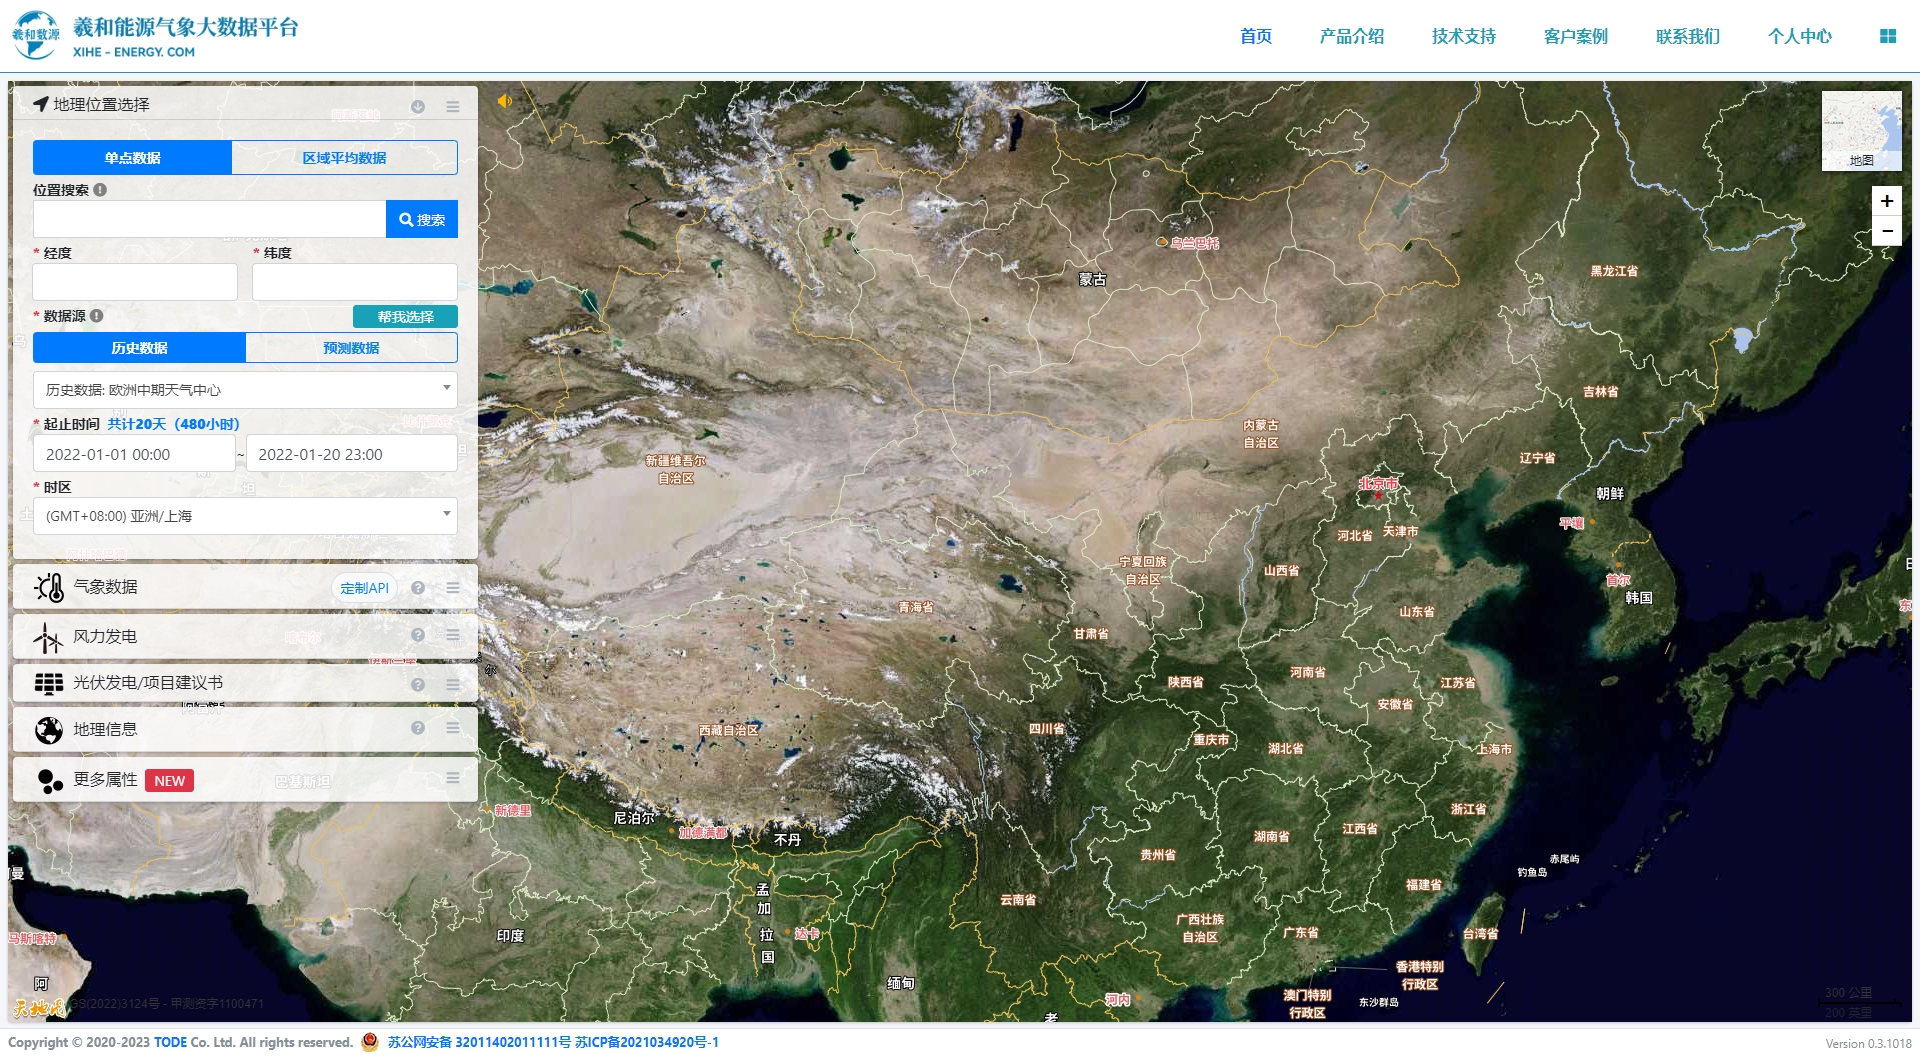Click the 地理信息 panel title

point(105,730)
